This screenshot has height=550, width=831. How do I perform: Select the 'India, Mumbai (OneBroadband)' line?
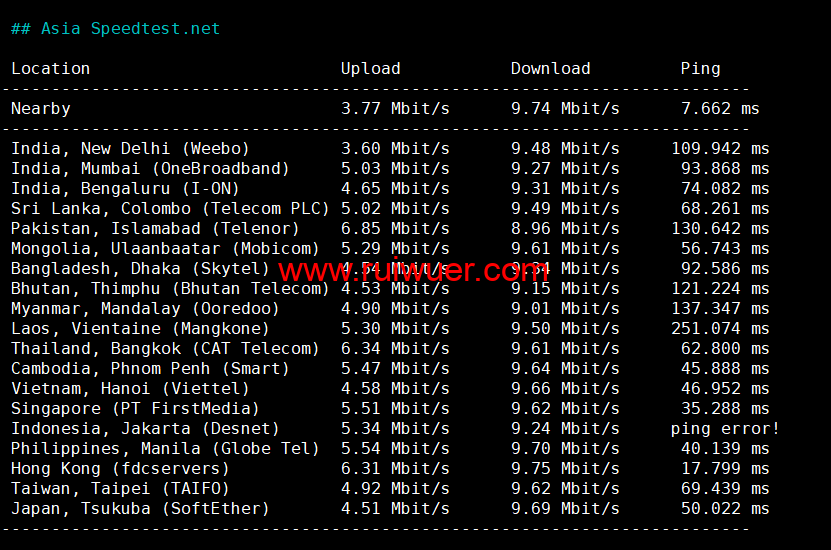pos(150,168)
